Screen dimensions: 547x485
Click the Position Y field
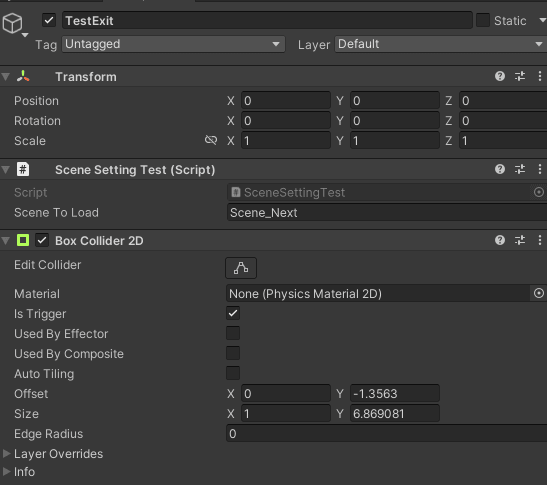(395, 100)
